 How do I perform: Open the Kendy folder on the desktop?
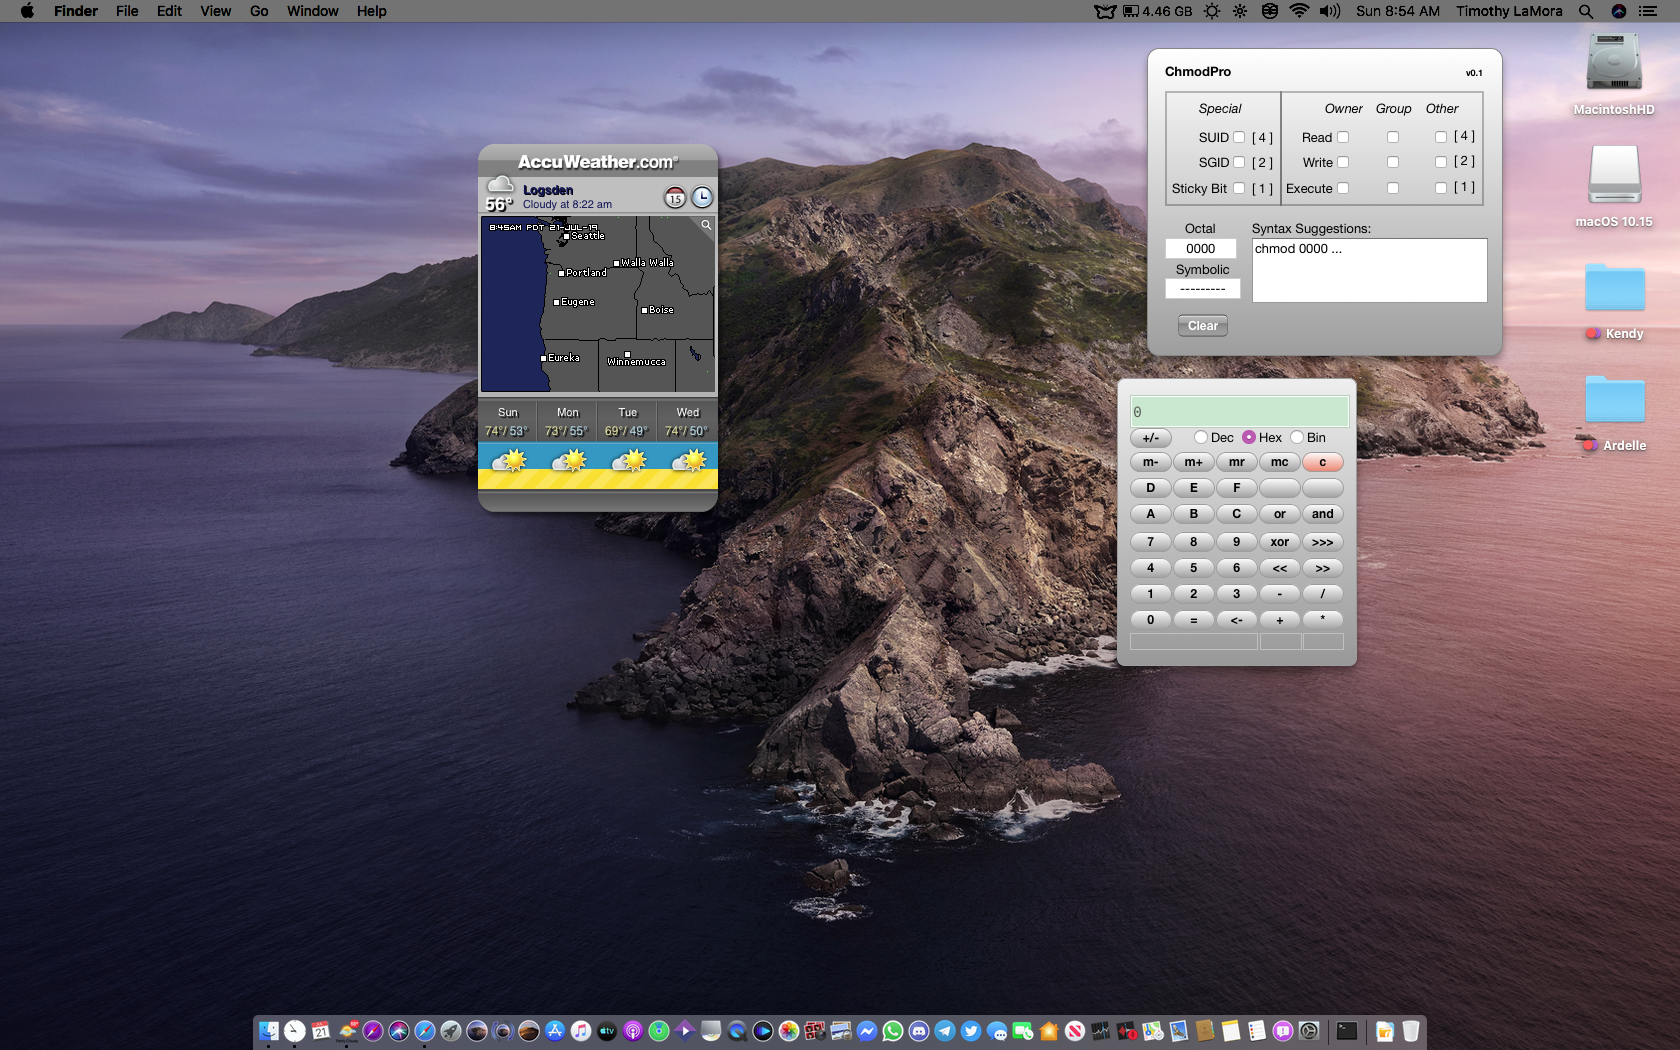tap(1614, 290)
